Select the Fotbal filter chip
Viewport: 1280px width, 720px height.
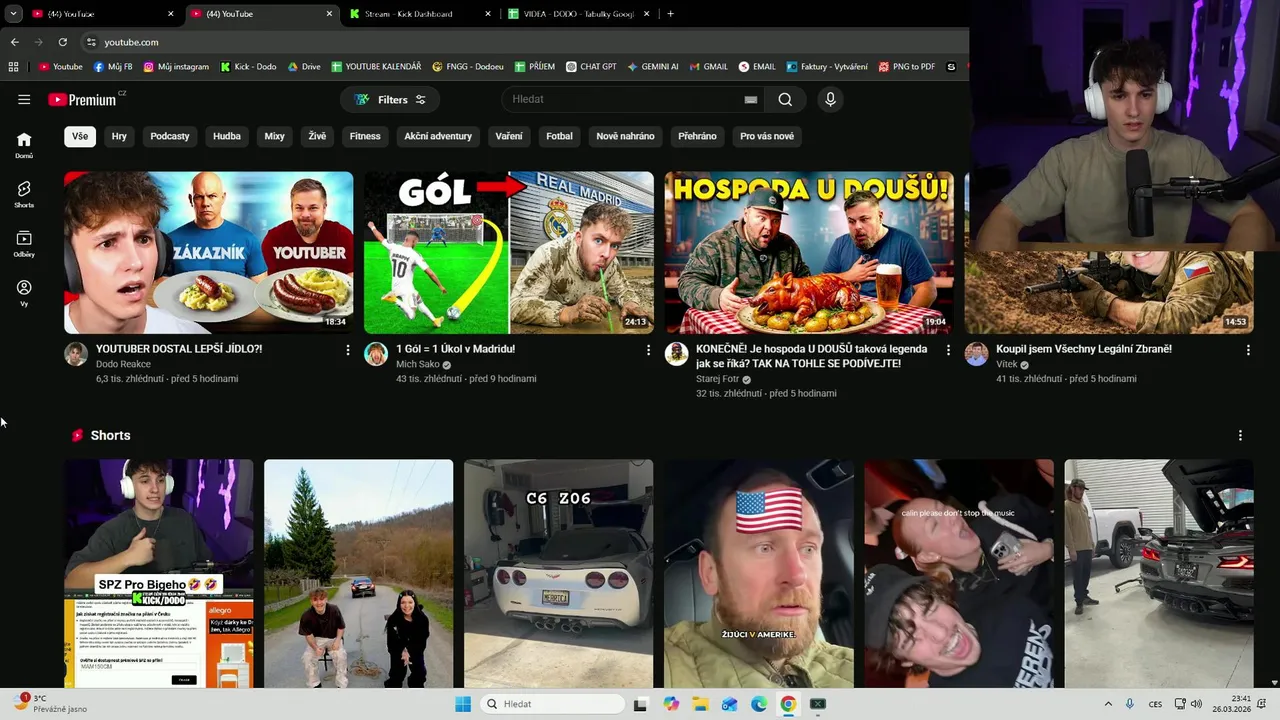[559, 136]
